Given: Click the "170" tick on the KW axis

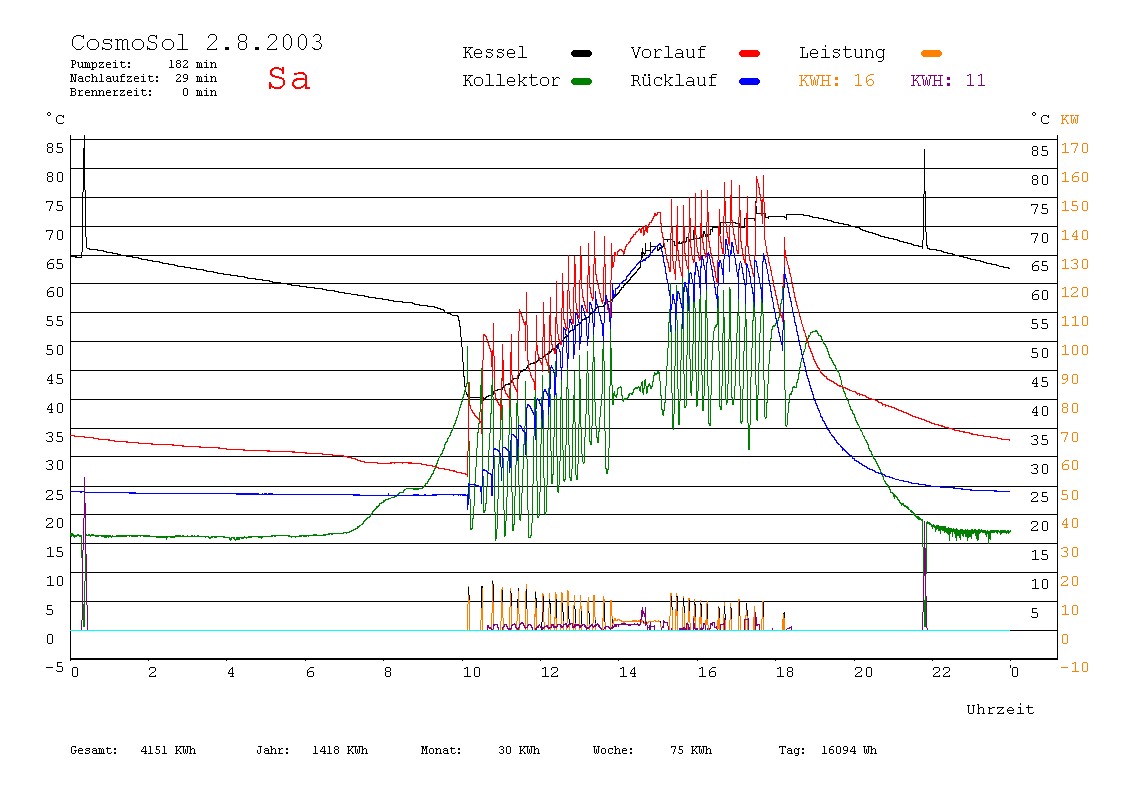Looking at the screenshot, I should point(1075,148).
